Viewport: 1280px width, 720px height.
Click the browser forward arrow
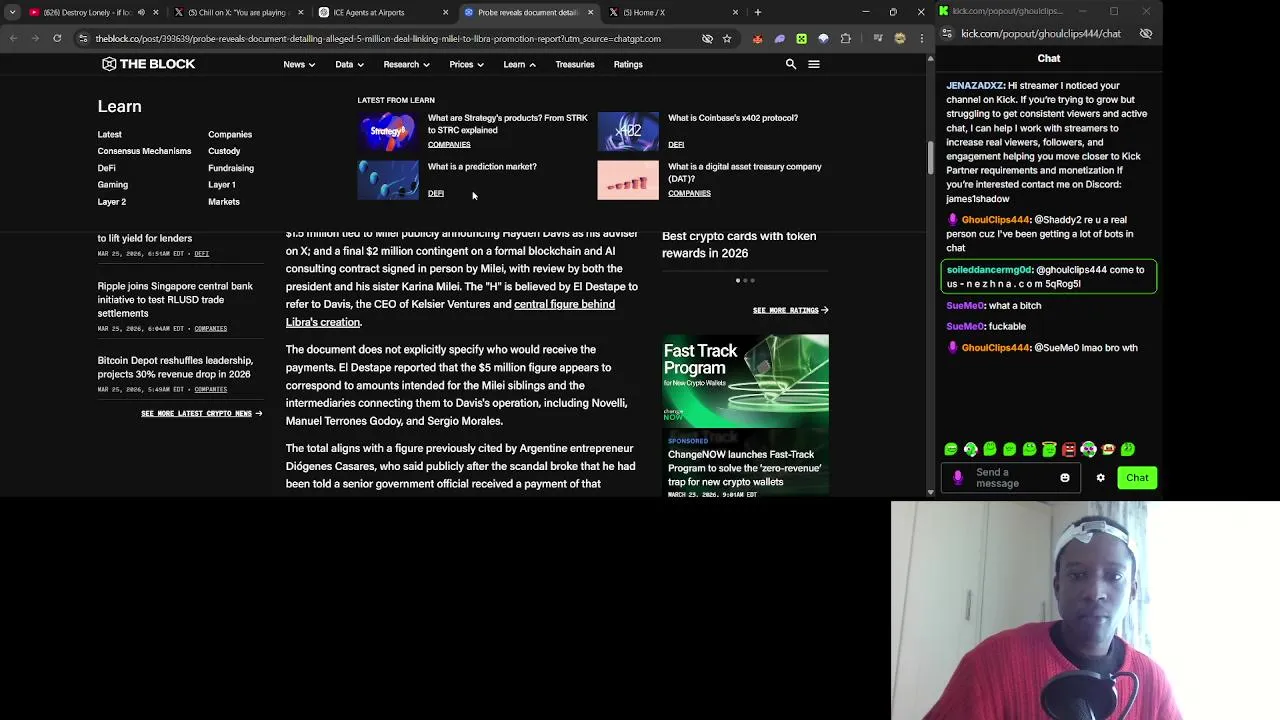(x=35, y=38)
